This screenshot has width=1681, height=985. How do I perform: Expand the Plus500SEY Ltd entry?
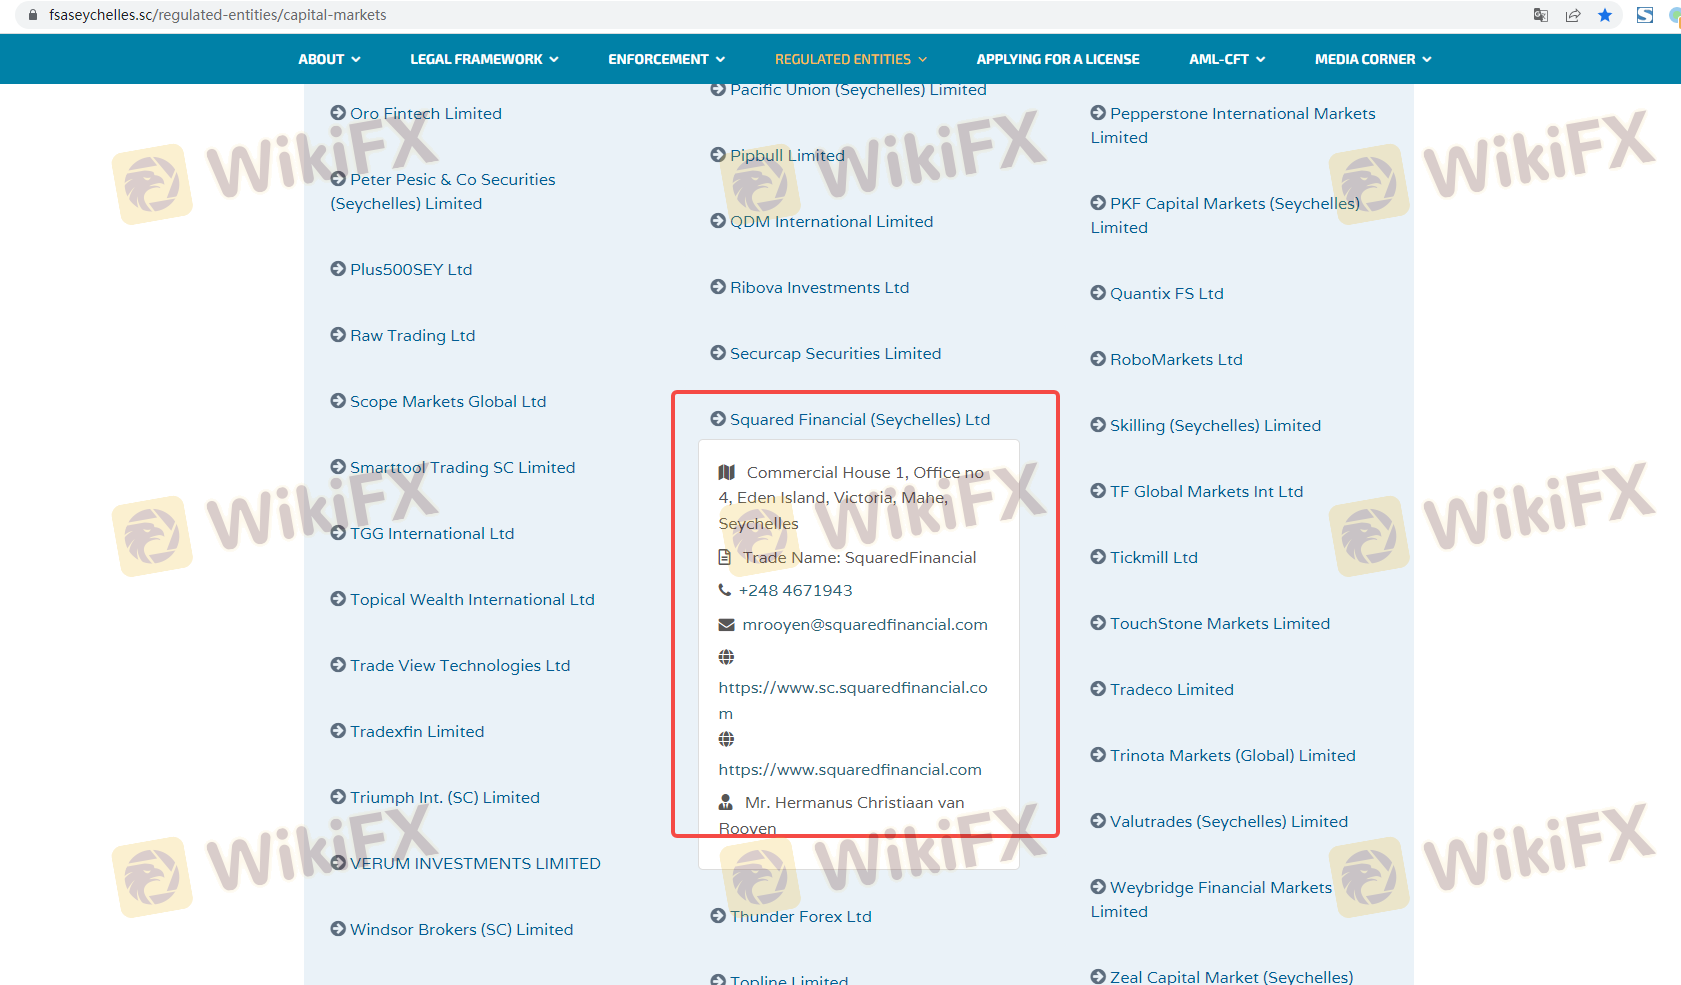click(x=410, y=269)
